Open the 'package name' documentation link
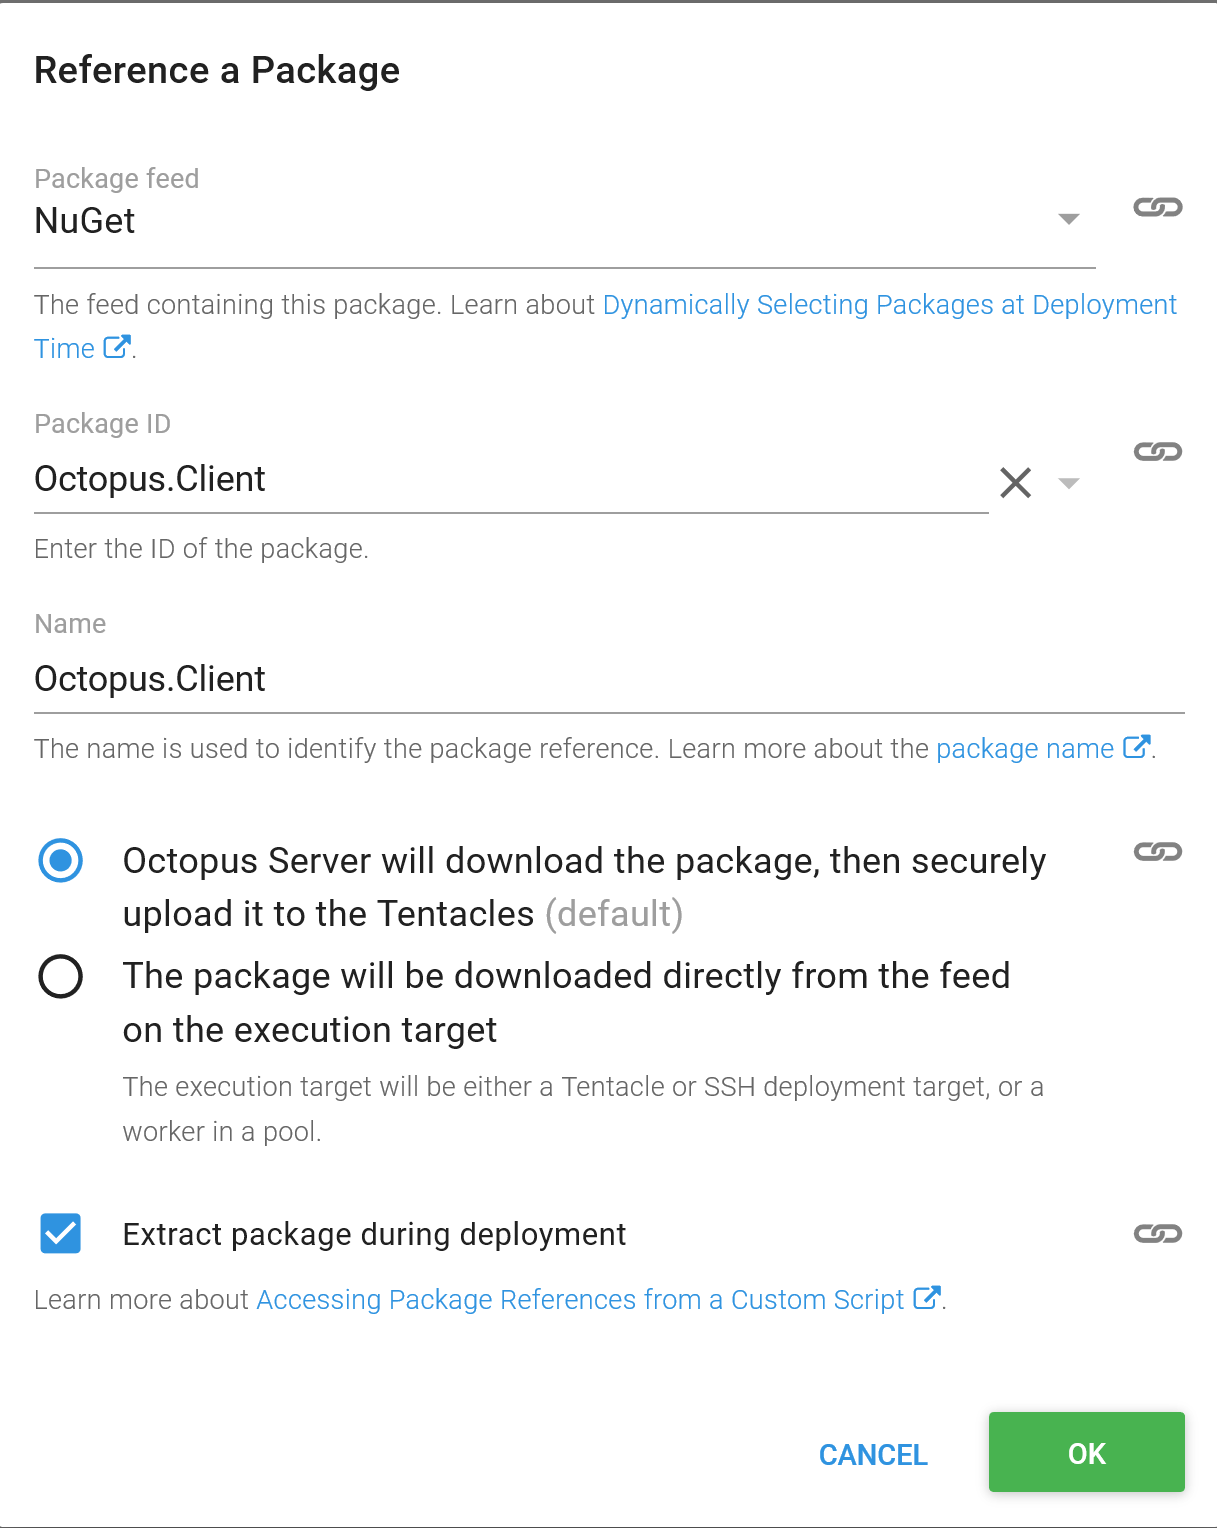1217x1528 pixels. click(x=1023, y=747)
